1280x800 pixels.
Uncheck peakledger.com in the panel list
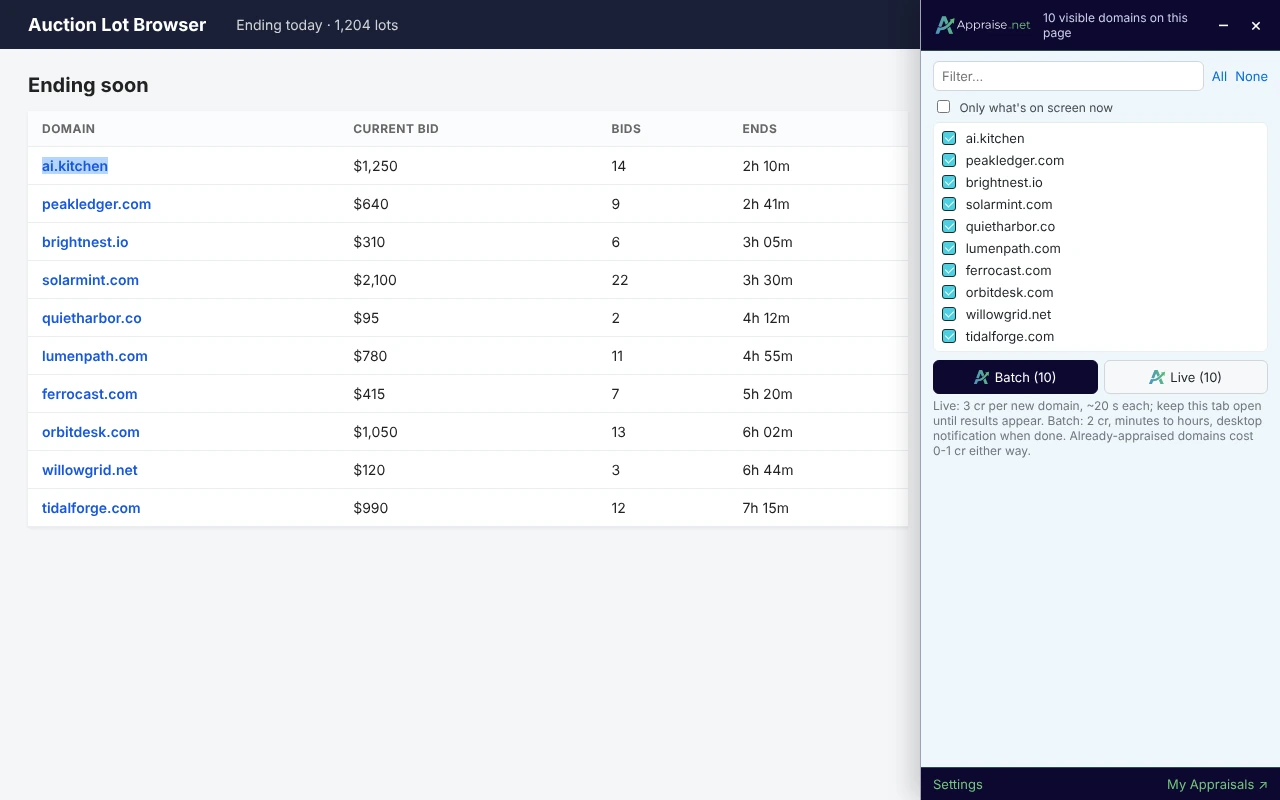(949, 160)
